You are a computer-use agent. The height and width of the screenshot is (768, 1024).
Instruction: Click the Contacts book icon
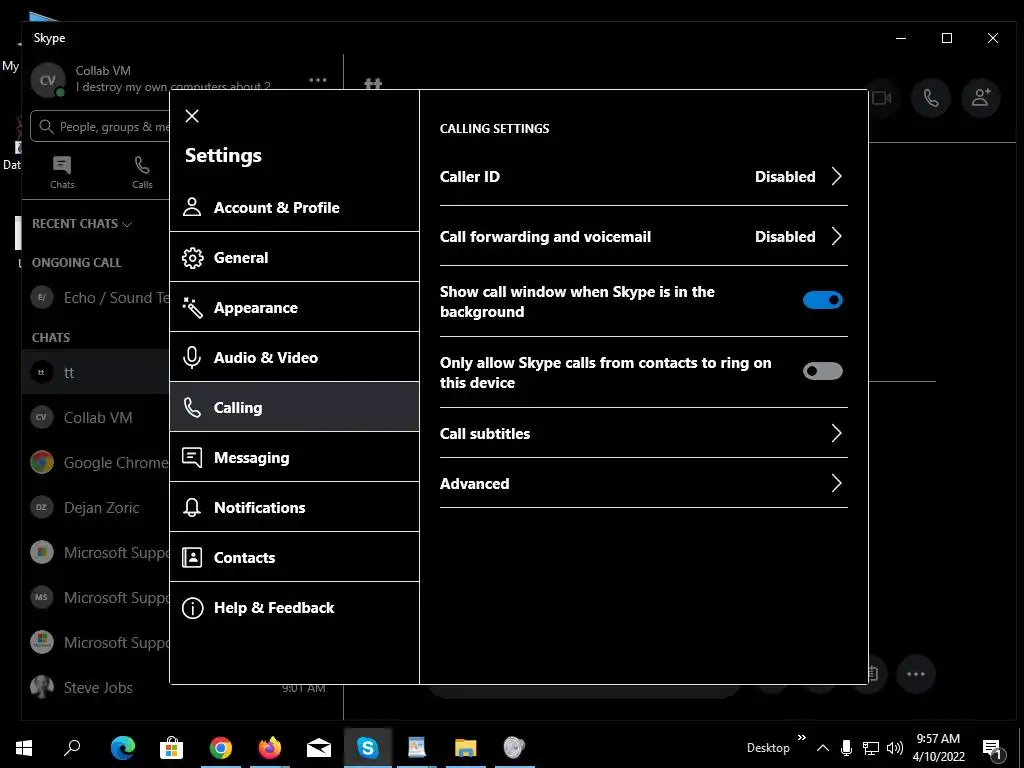tap(192, 557)
